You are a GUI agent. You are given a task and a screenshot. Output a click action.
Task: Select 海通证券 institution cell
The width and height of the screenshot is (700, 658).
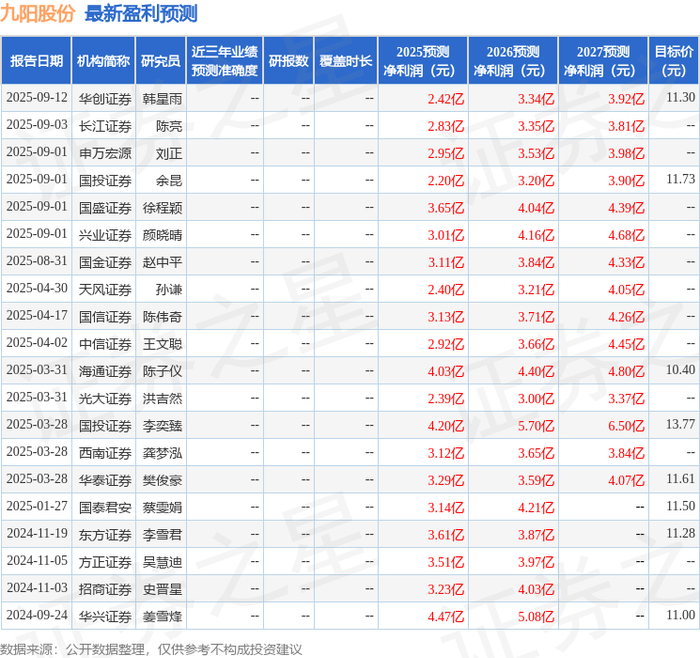105,371
